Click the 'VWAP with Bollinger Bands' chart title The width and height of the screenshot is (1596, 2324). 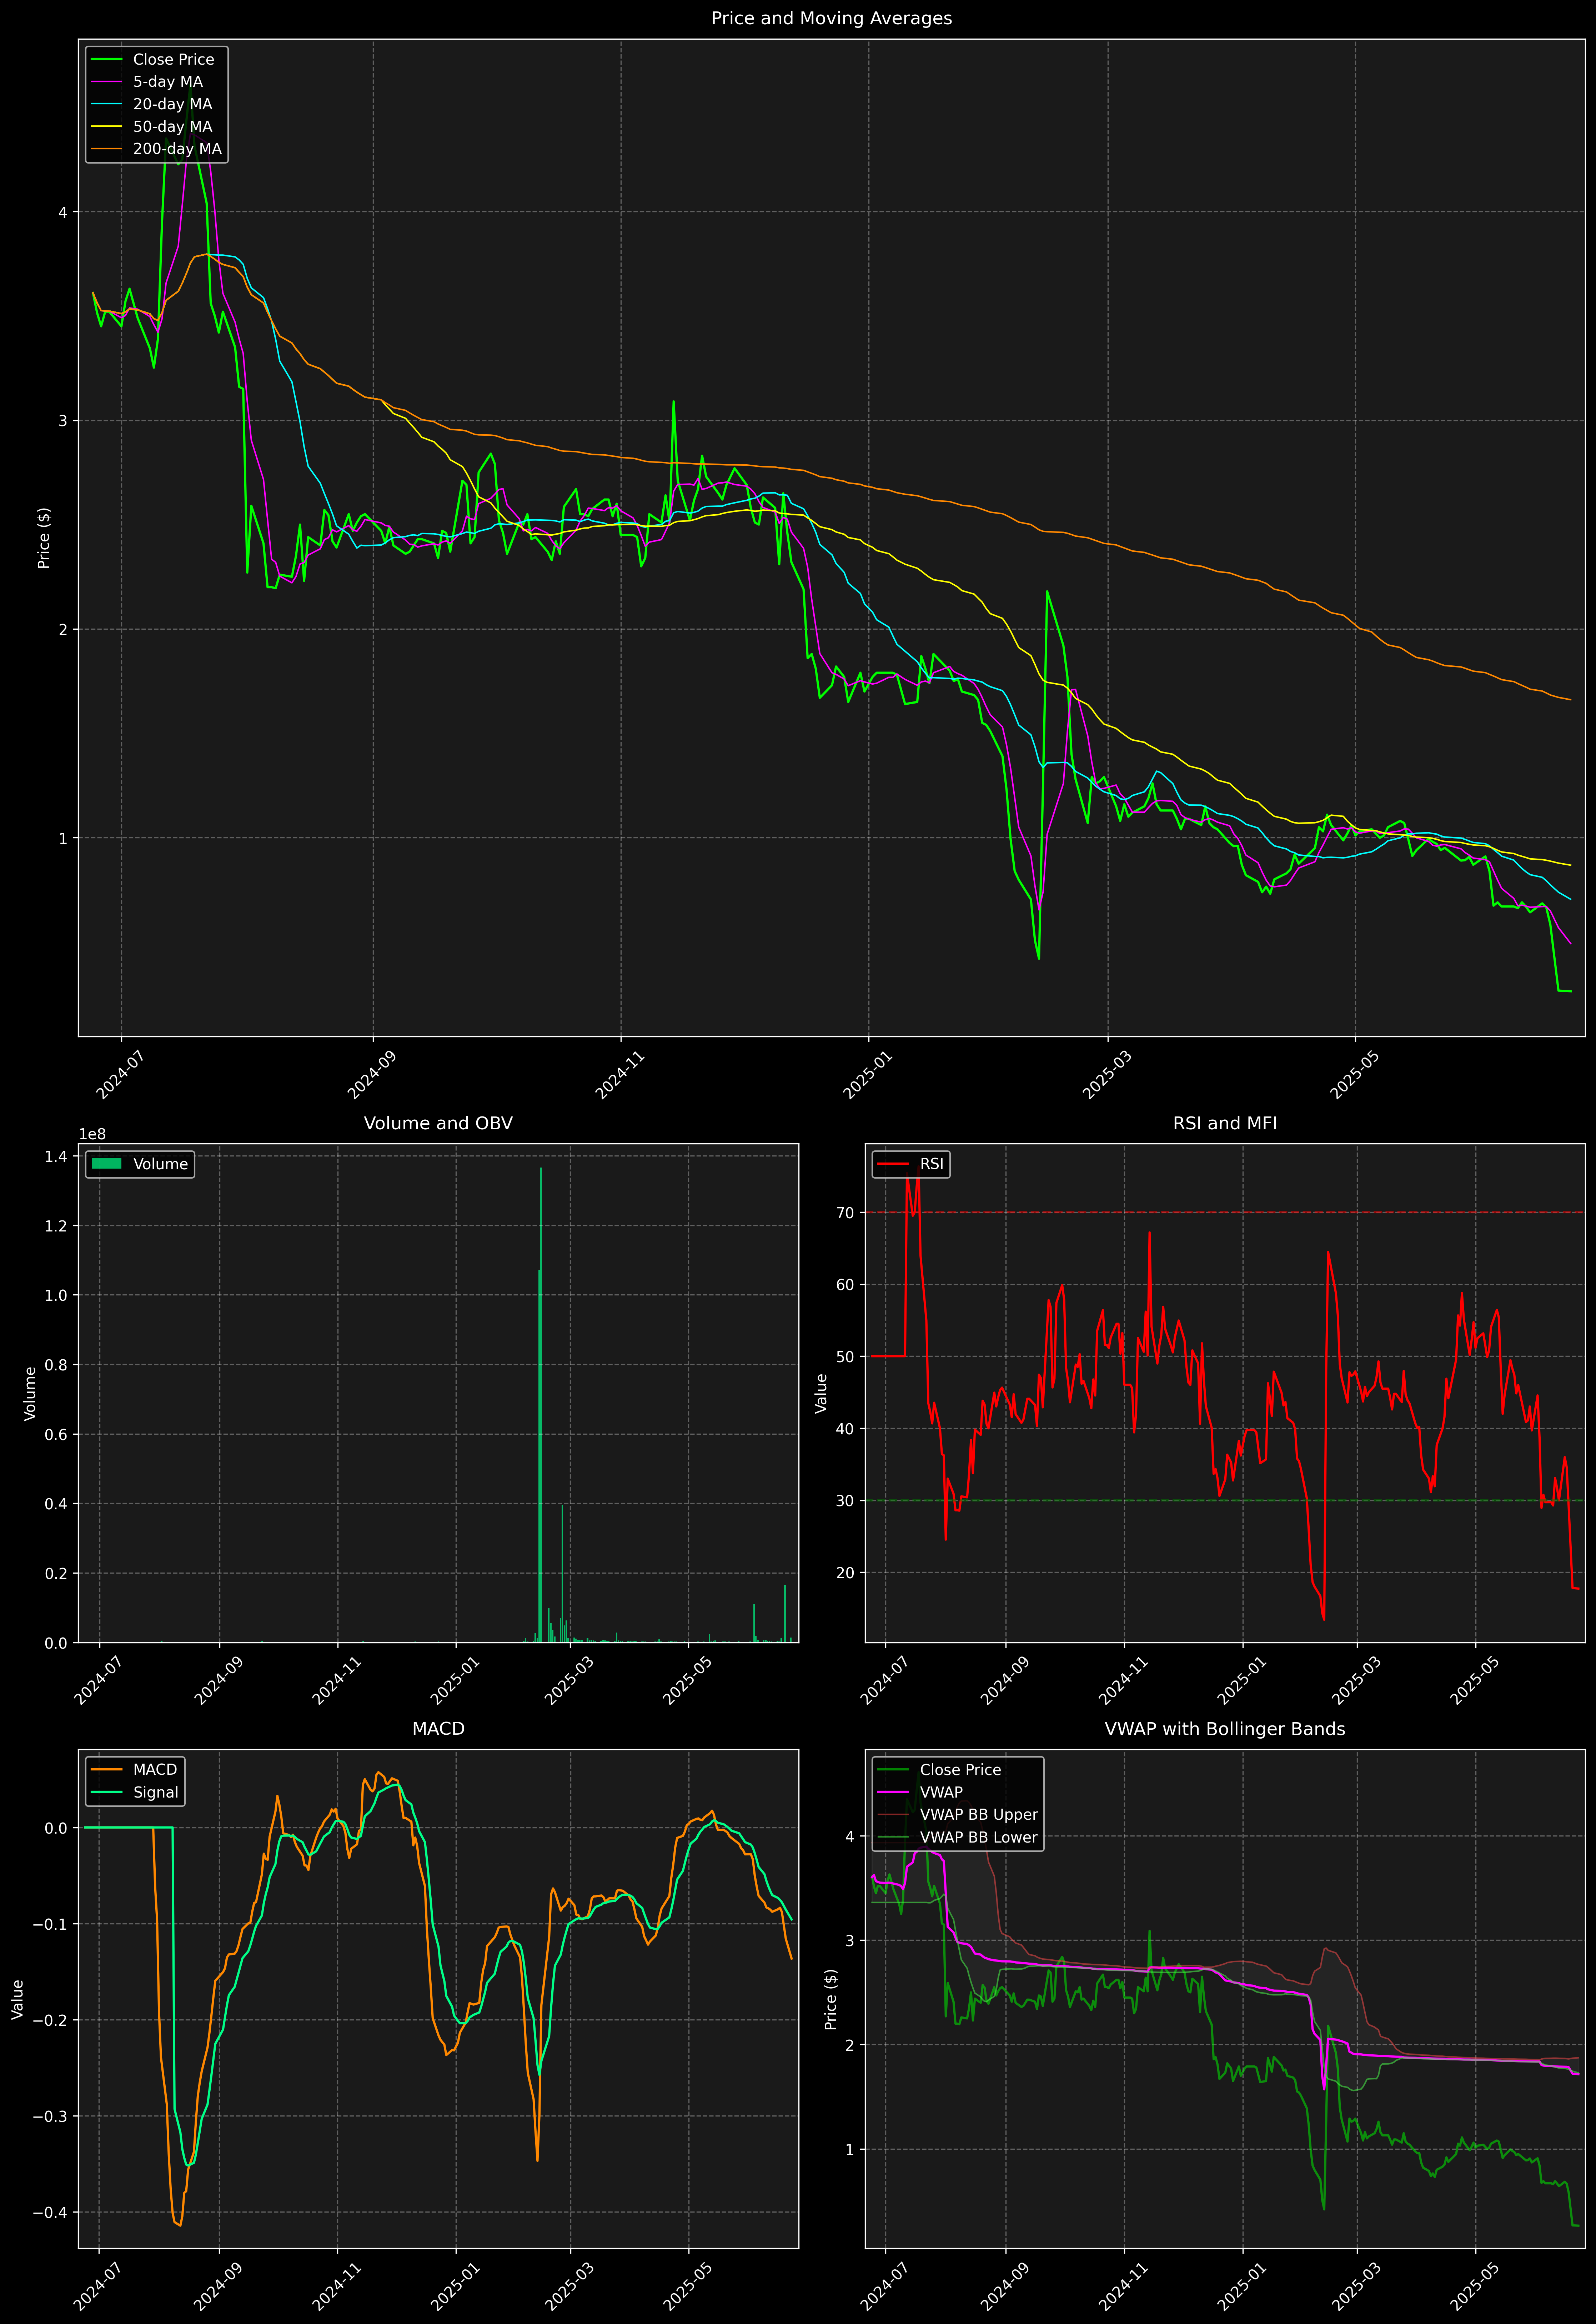pyautogui.click(x=1225, y=1729)
